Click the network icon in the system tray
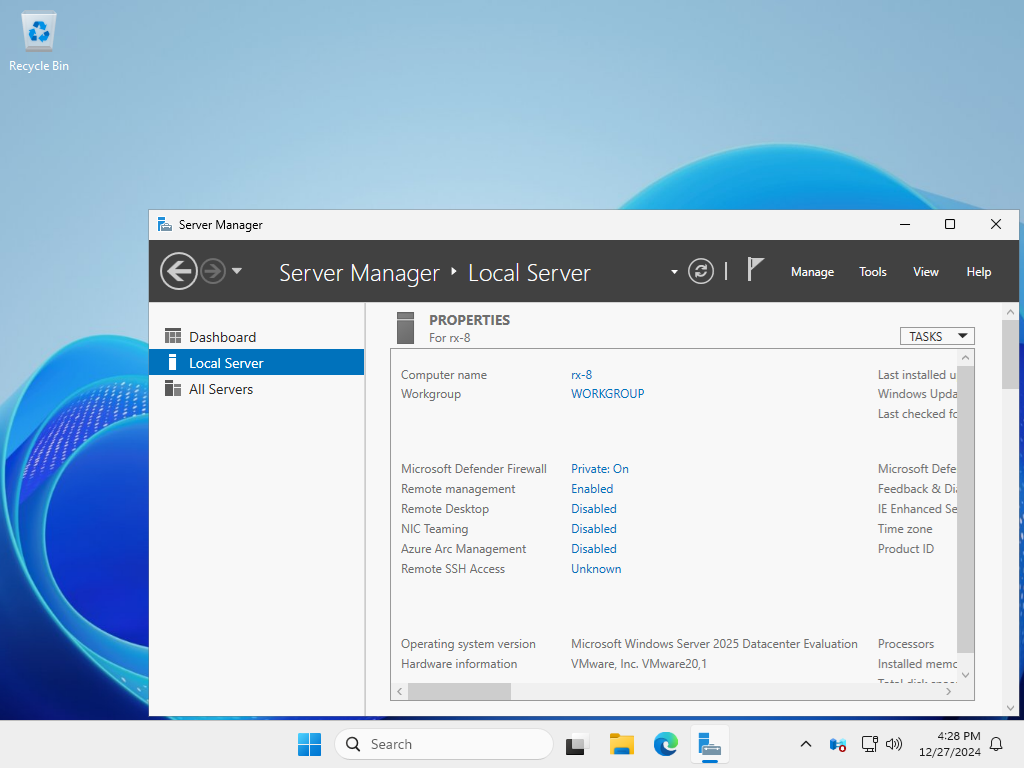The width and height of the screenshot is (1024, 768). click(869, 744)
